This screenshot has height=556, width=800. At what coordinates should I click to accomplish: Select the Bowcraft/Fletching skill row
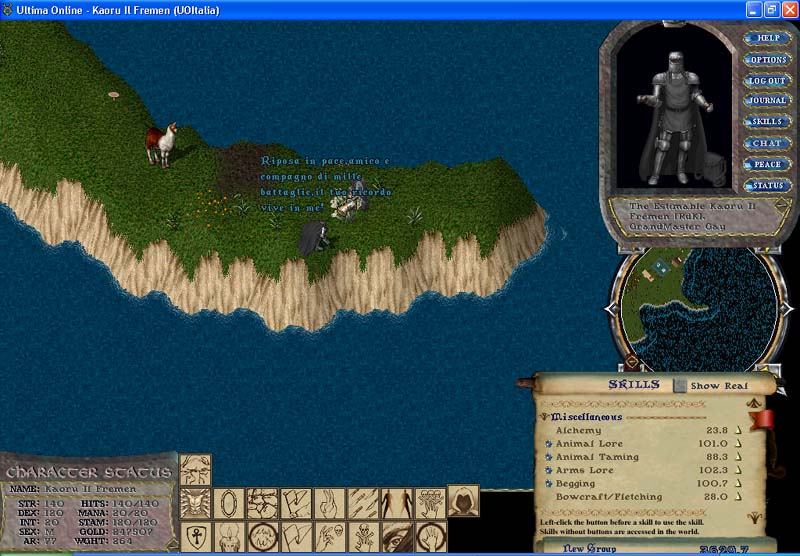click(642, 497)
